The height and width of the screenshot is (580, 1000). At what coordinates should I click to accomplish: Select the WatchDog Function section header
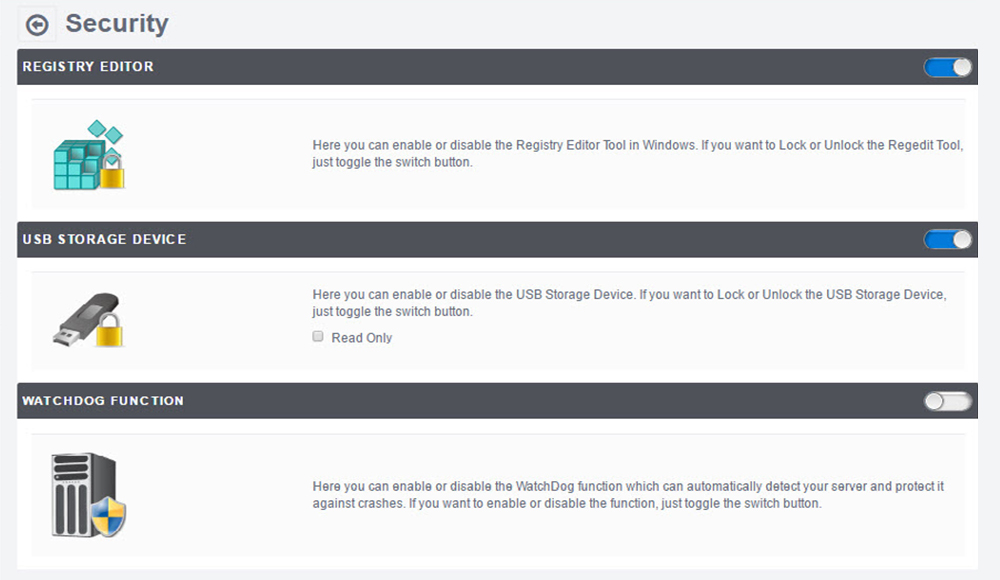point(103,401)
